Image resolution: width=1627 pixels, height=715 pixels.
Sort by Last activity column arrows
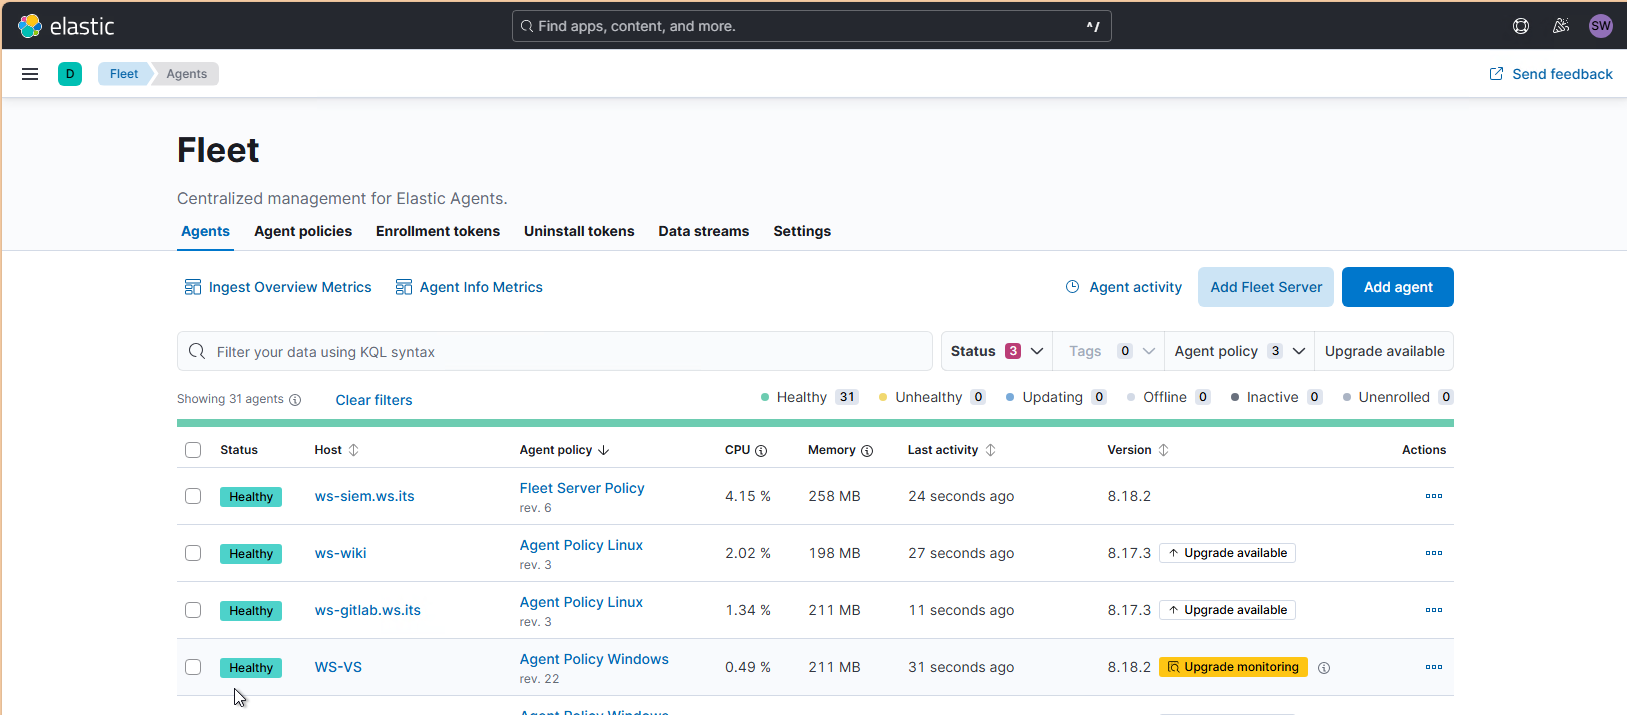click(x=991, y=450)
